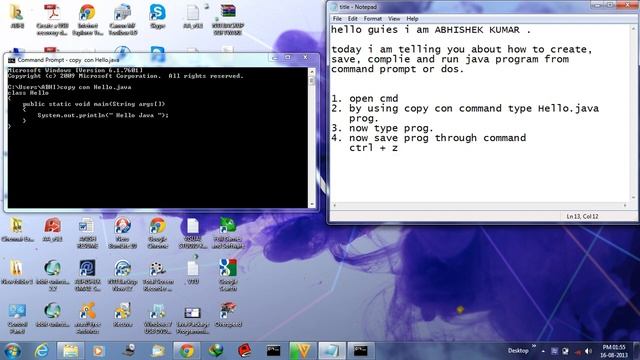This screenshot has height=360, width=640.
Task: Open the clock showing 16-08-2013
Action: (614, 351)
